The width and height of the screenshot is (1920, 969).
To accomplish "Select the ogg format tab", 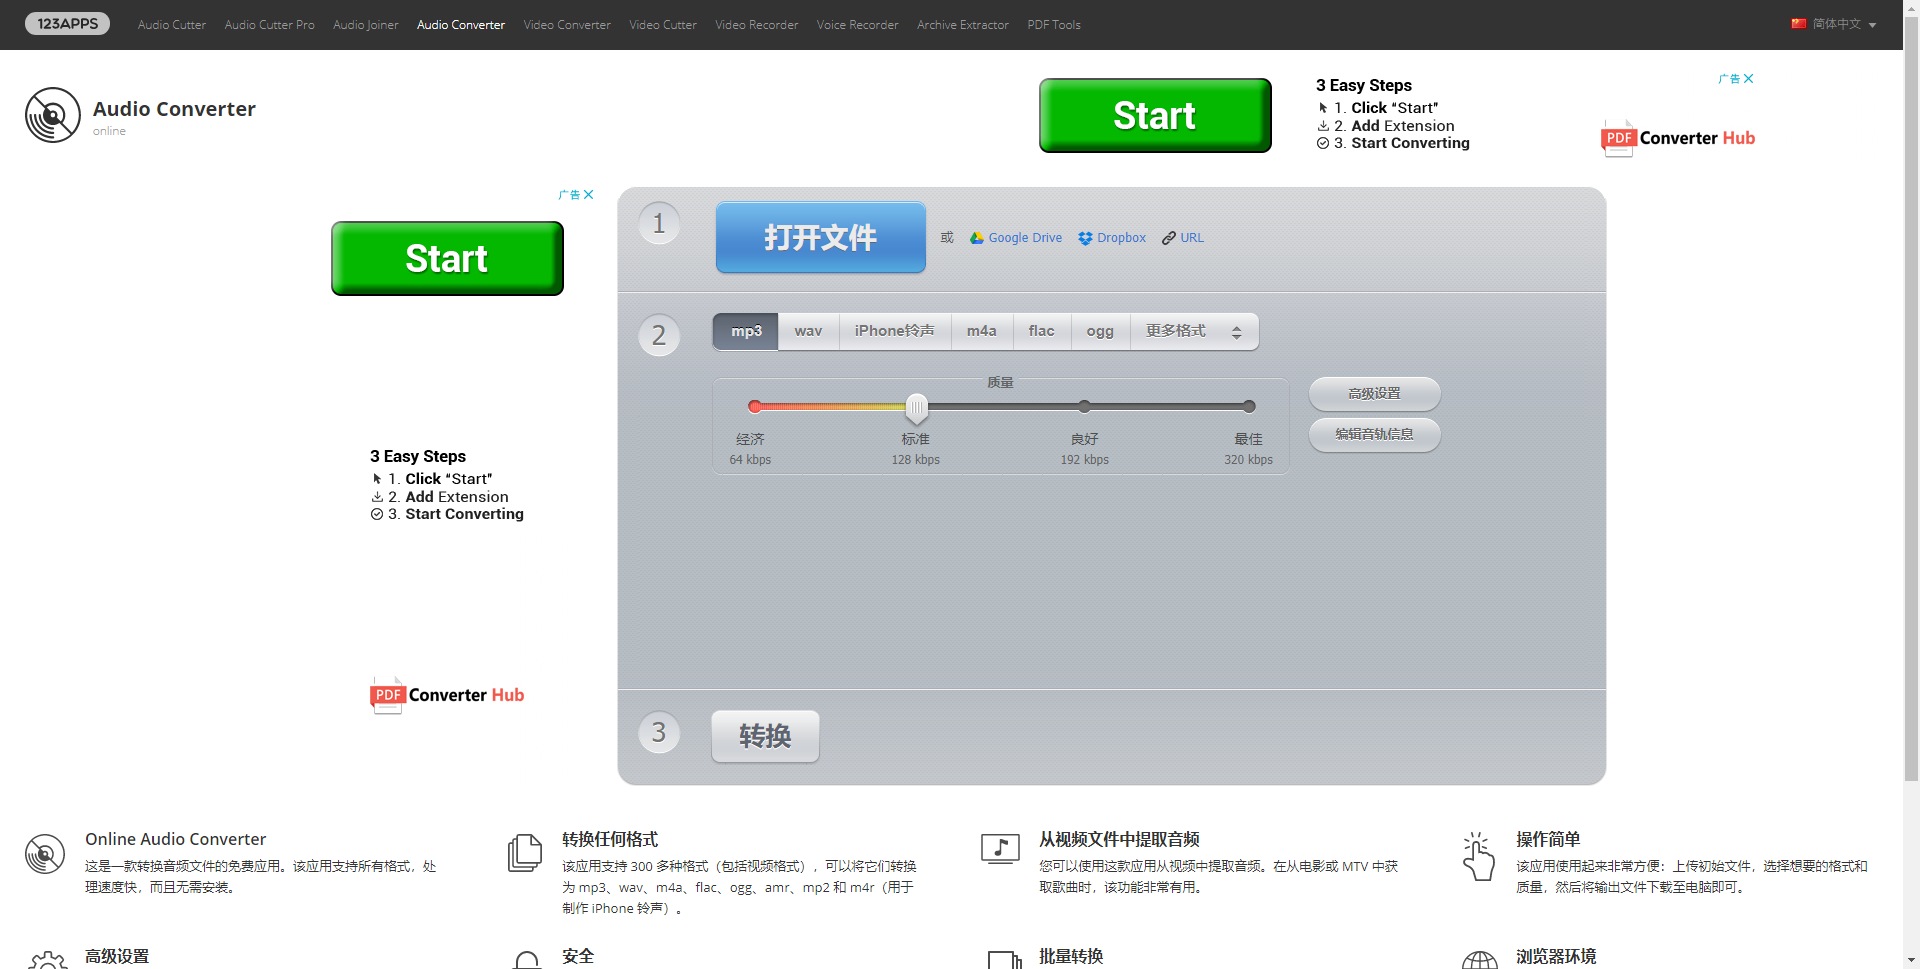I will tap(1100, 331).
